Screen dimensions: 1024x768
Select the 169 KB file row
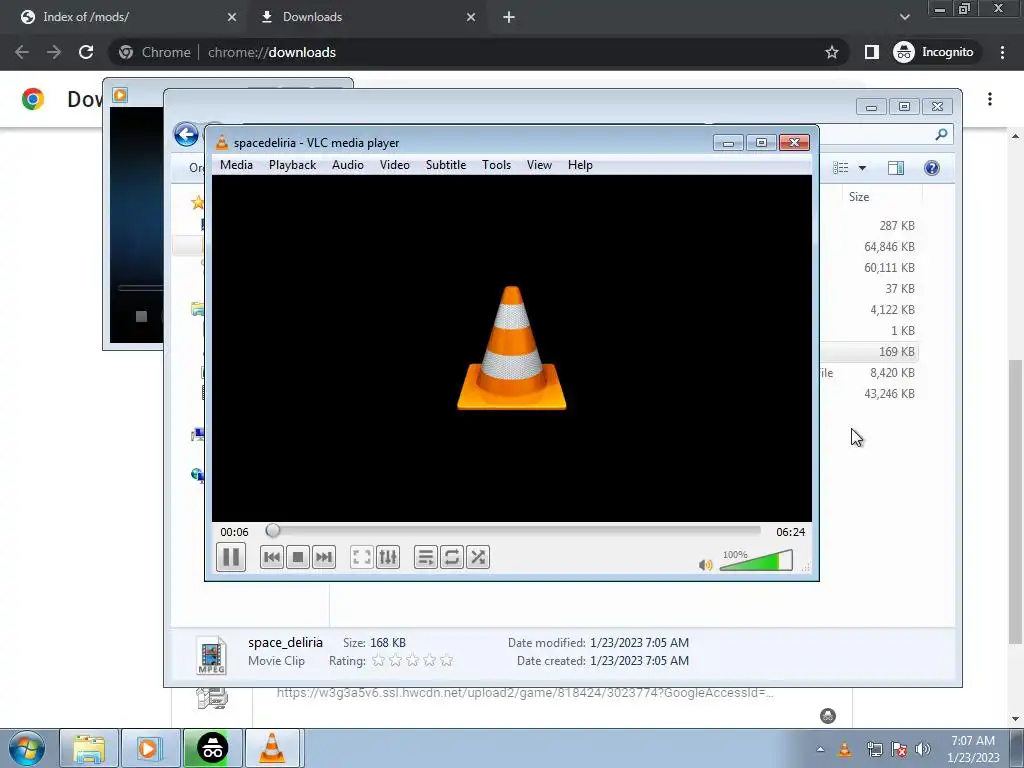pos(869,351)
